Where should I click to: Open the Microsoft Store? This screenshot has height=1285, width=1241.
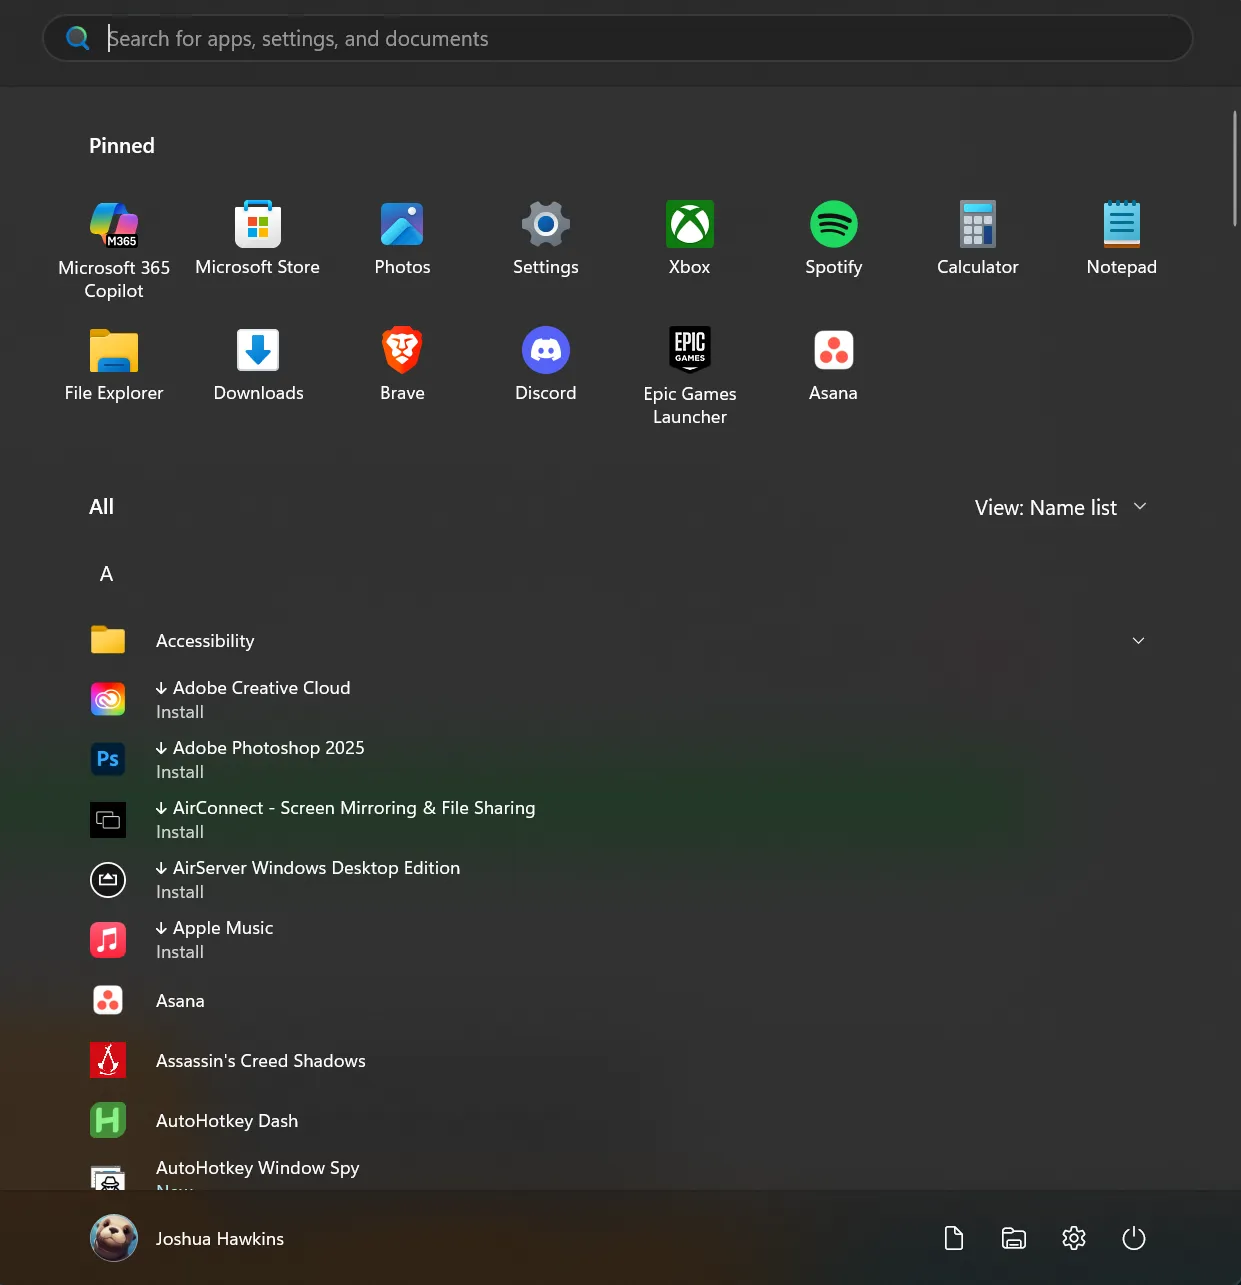[x=258, y=238]
